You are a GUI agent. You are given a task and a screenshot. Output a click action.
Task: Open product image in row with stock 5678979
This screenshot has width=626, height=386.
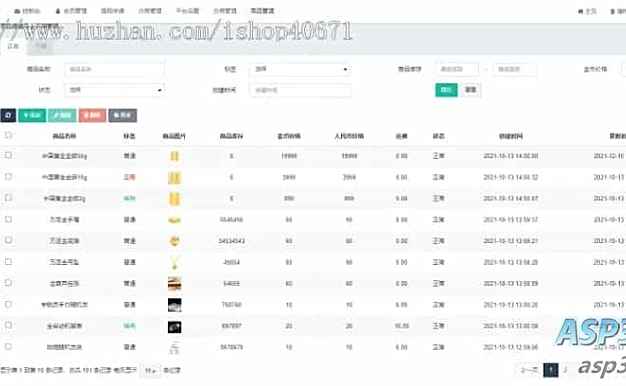pos(174,347)
